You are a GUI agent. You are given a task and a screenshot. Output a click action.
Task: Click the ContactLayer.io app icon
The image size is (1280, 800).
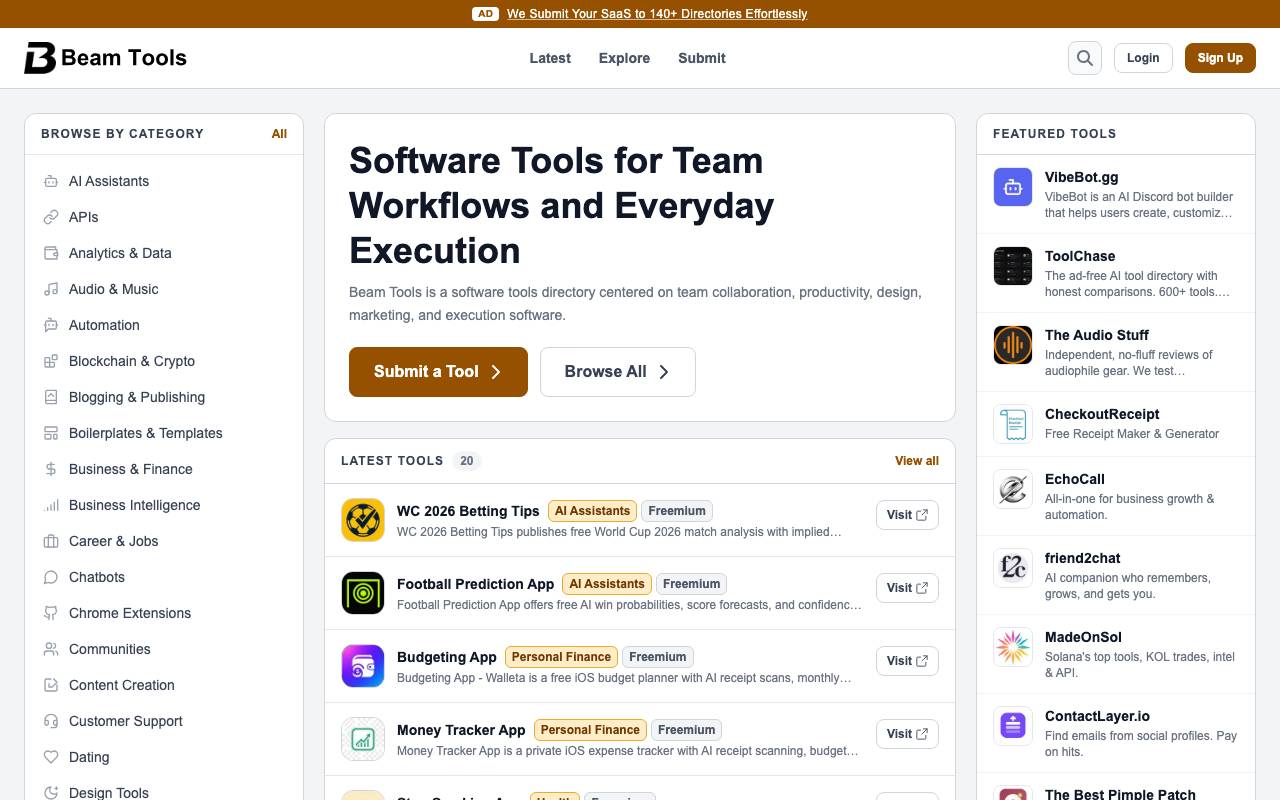tap(1013, 726)
